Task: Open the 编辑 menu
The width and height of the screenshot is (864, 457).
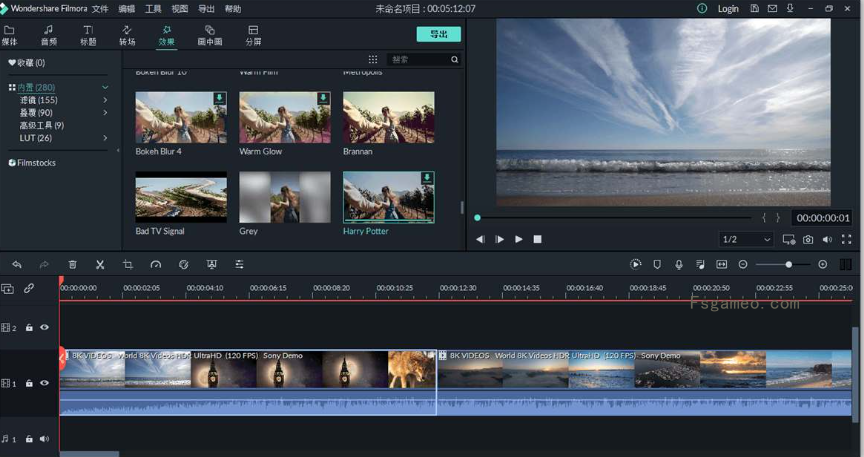Action: (127, 9)
